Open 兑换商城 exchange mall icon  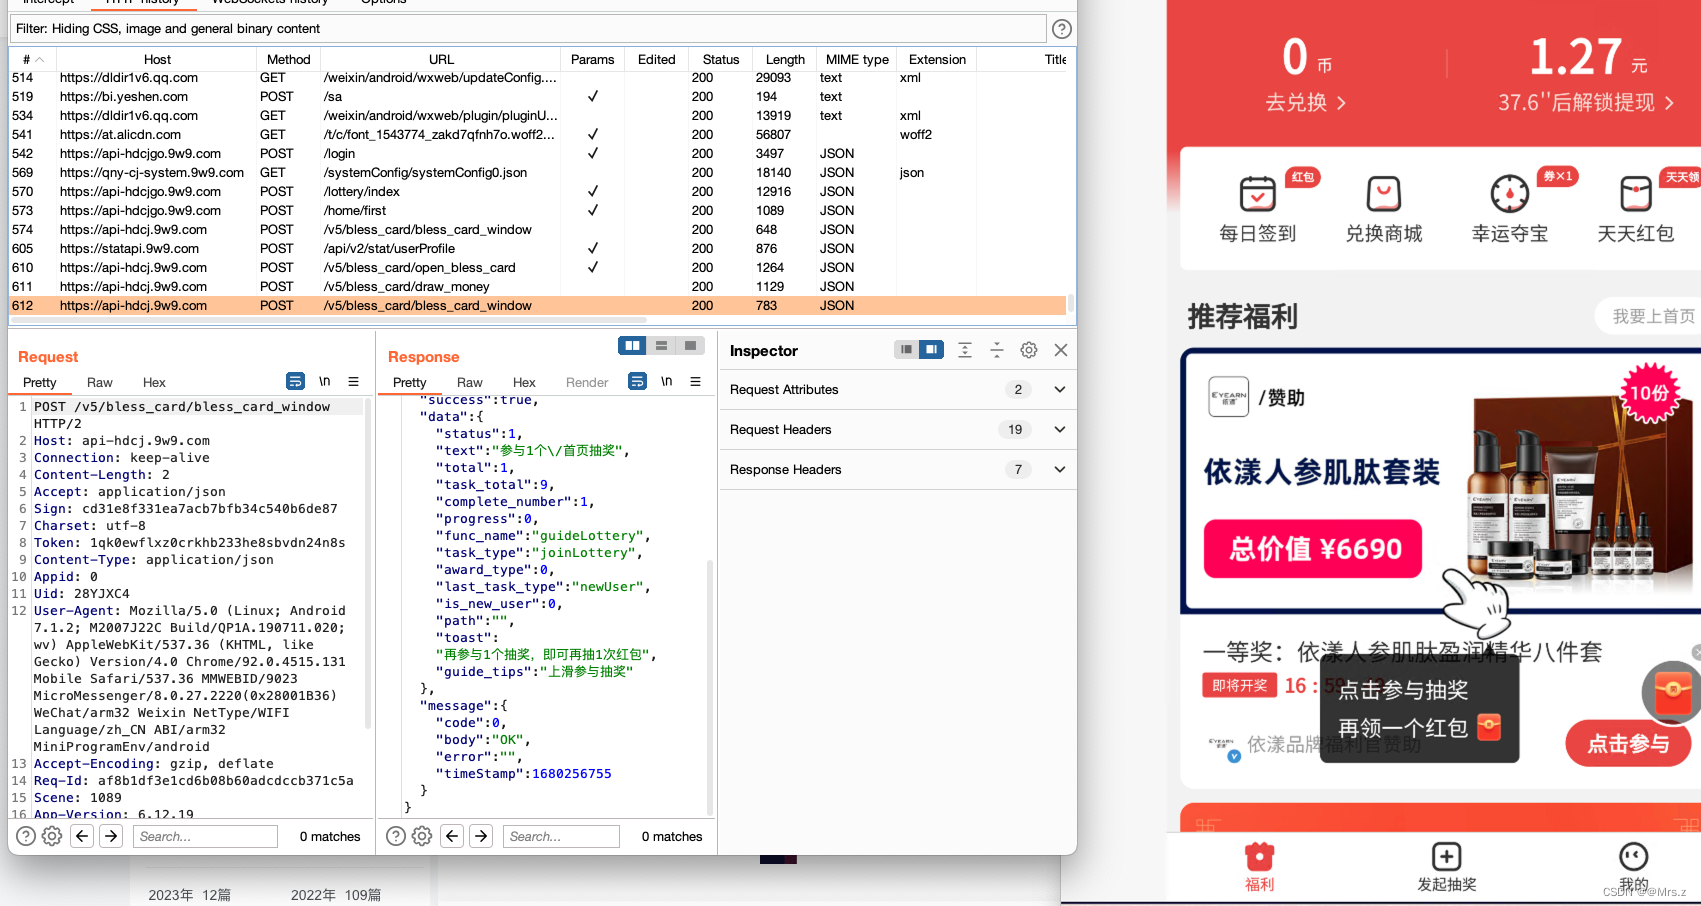[x=1383, y=209]
